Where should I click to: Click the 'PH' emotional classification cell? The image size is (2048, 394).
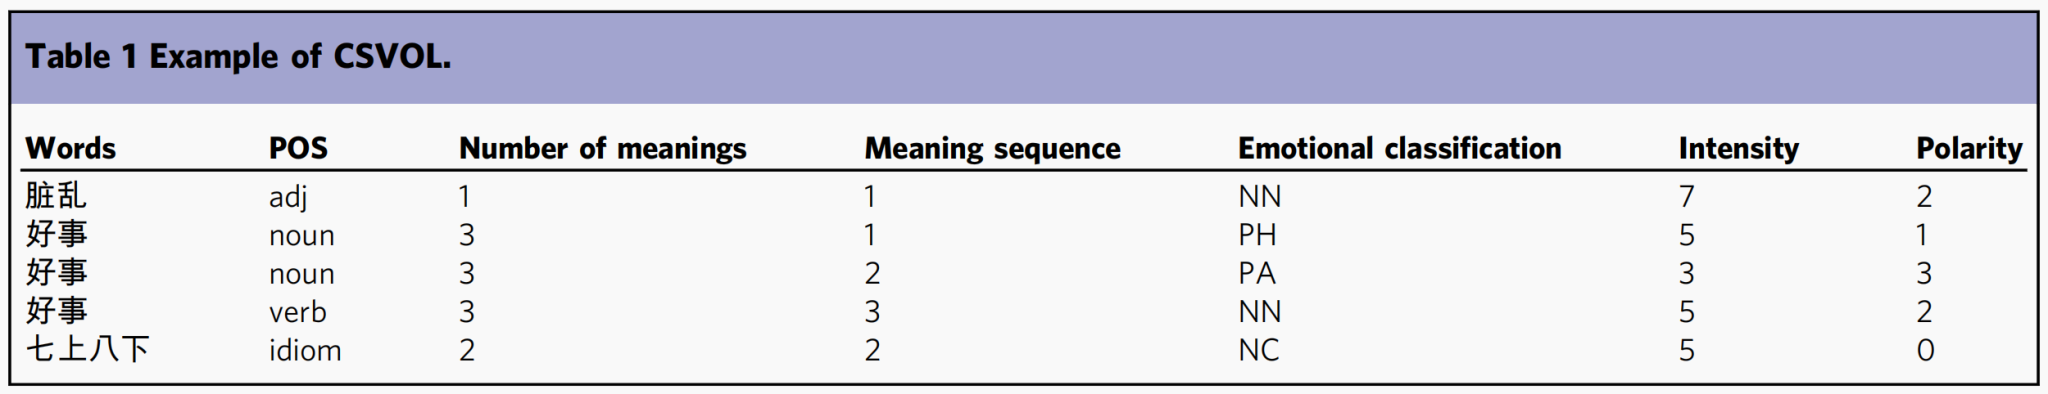click(1257, 235)
